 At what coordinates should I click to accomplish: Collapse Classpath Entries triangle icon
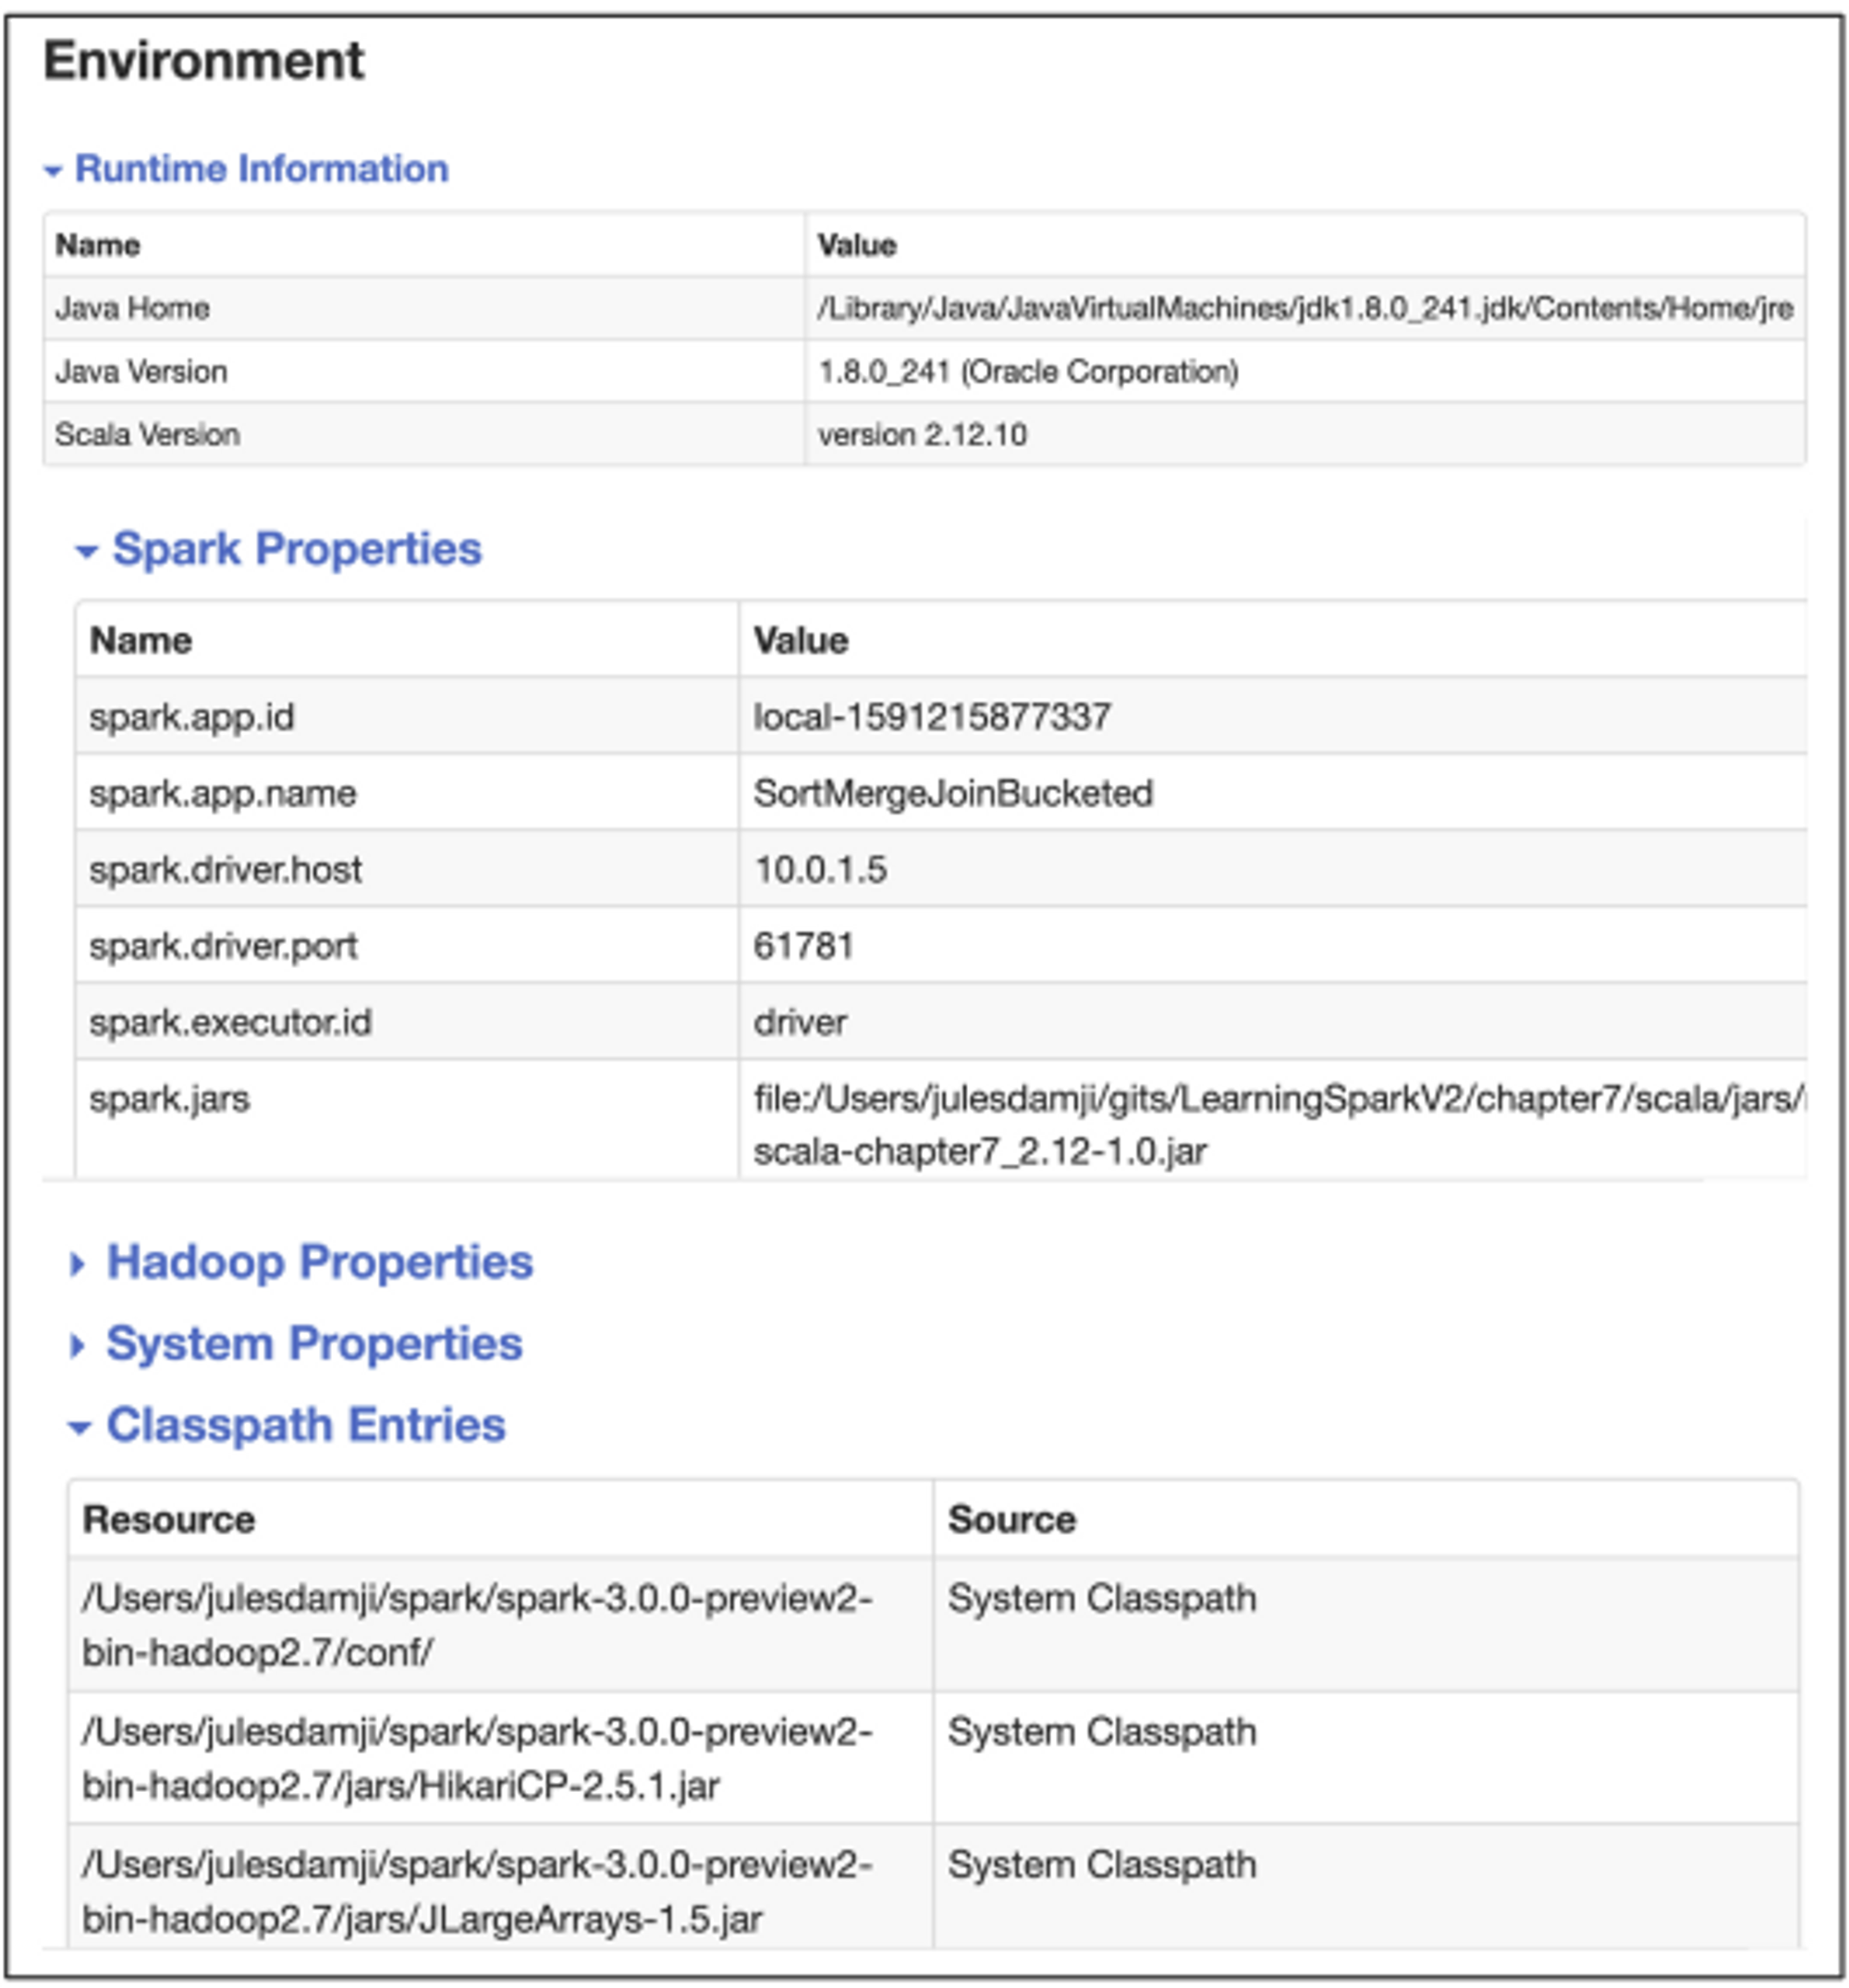tap(79, 1428)
